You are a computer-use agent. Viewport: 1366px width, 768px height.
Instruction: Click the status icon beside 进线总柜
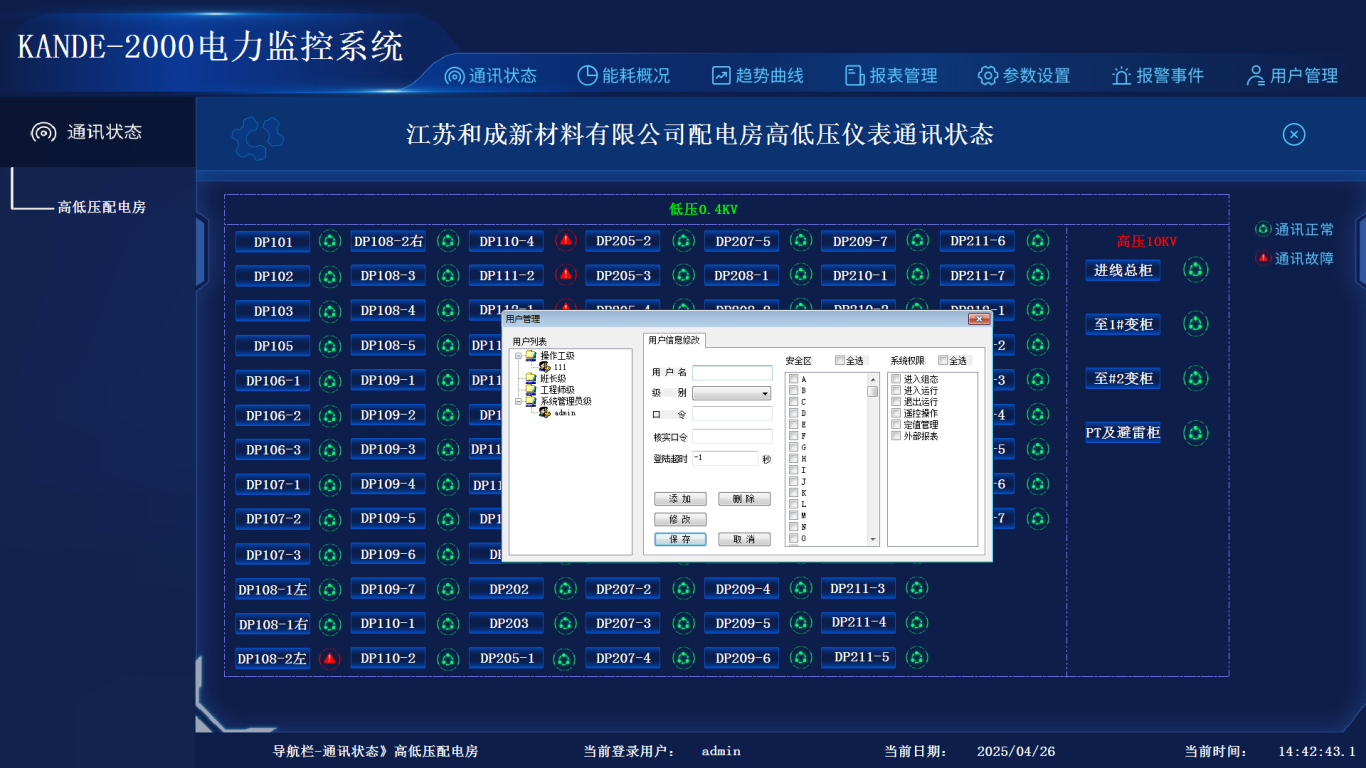[x=1196, y=269]
